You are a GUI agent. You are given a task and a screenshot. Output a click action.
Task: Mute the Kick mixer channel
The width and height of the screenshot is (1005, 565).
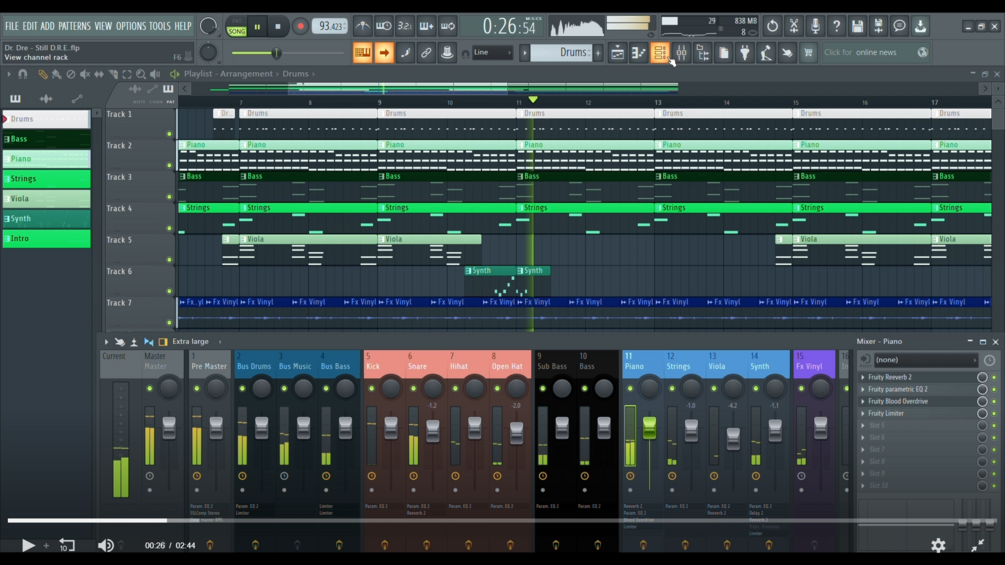372,388
